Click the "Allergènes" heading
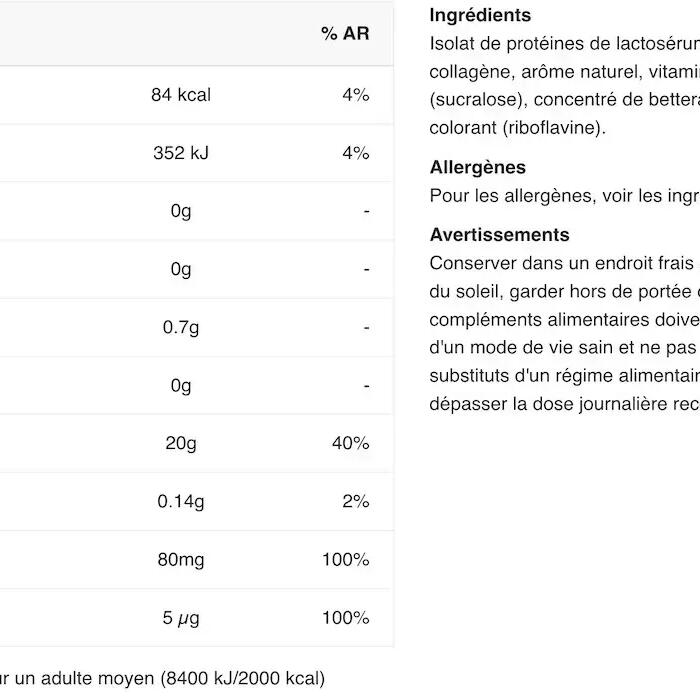700x700 pixels. [477, 168]
